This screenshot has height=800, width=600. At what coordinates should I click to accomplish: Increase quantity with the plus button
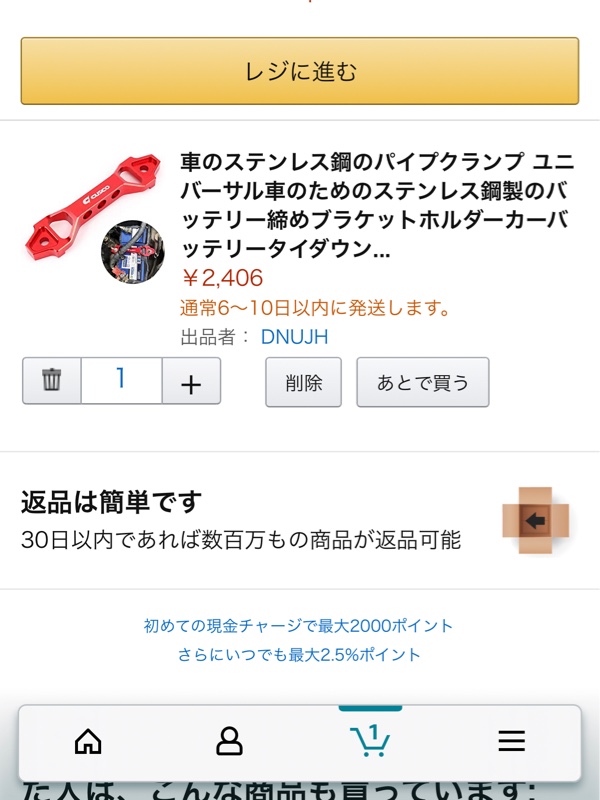pos(191,381)
